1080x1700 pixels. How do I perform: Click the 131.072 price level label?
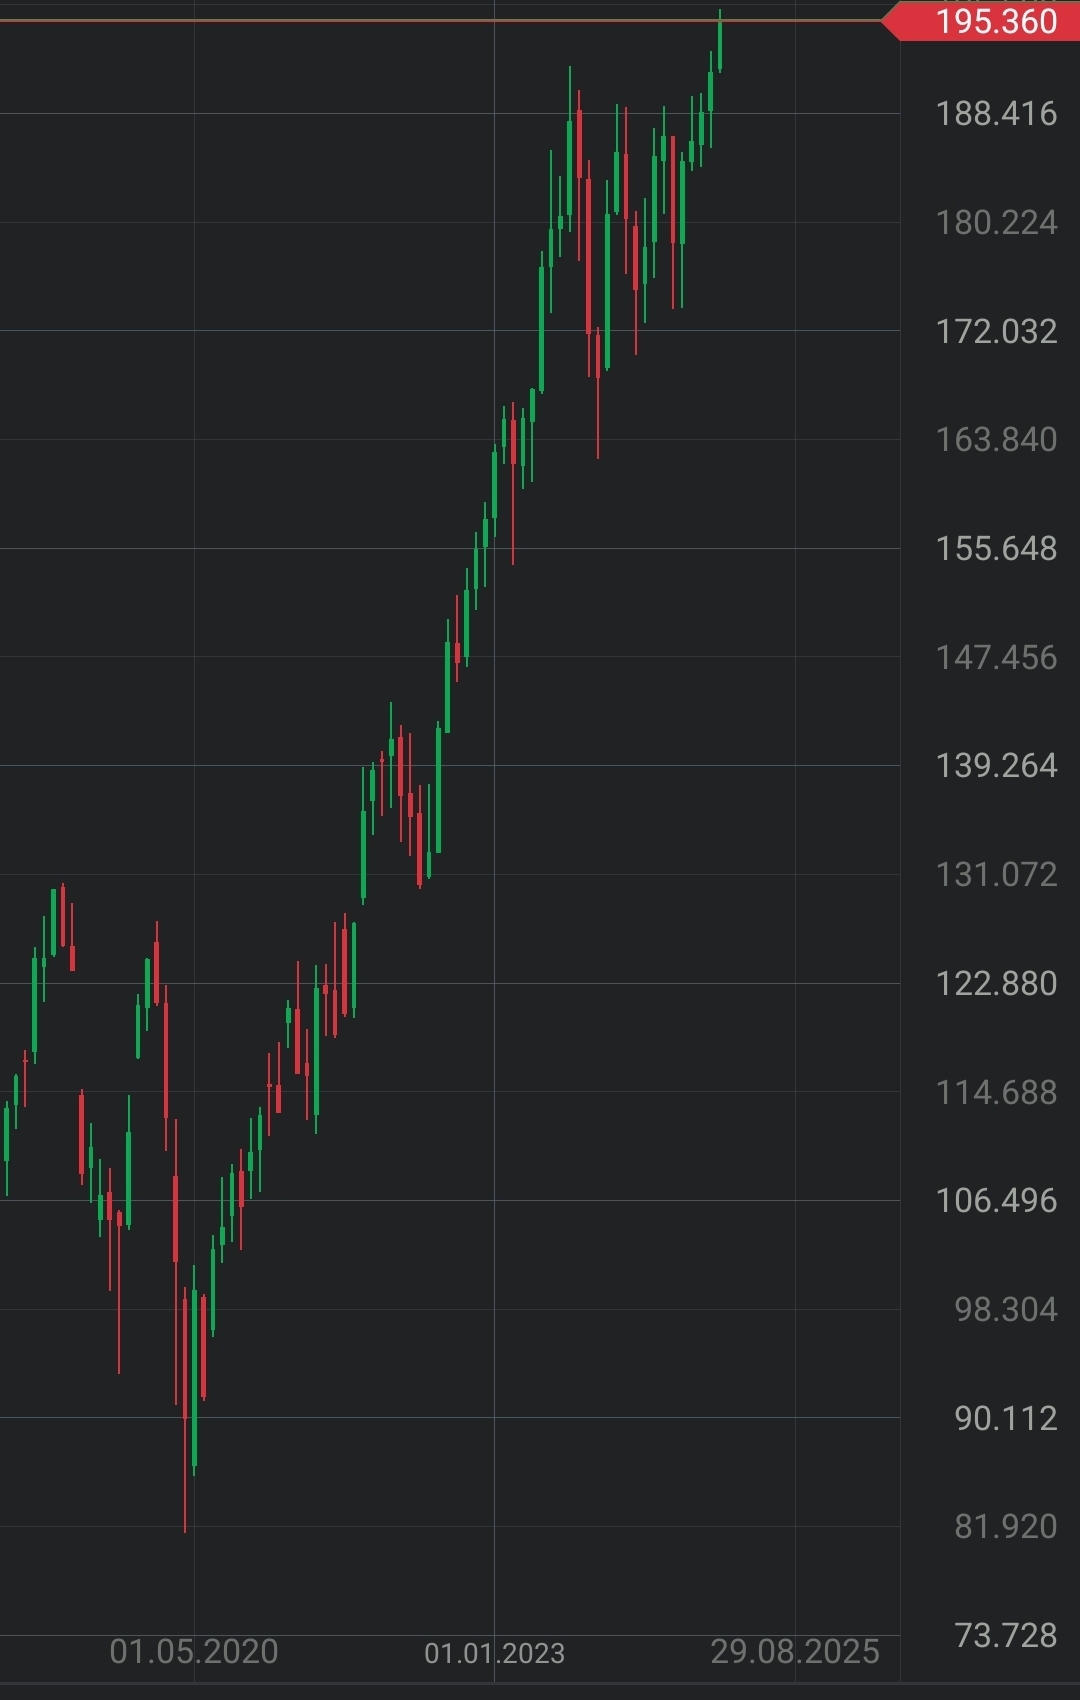tap(996, 874)
